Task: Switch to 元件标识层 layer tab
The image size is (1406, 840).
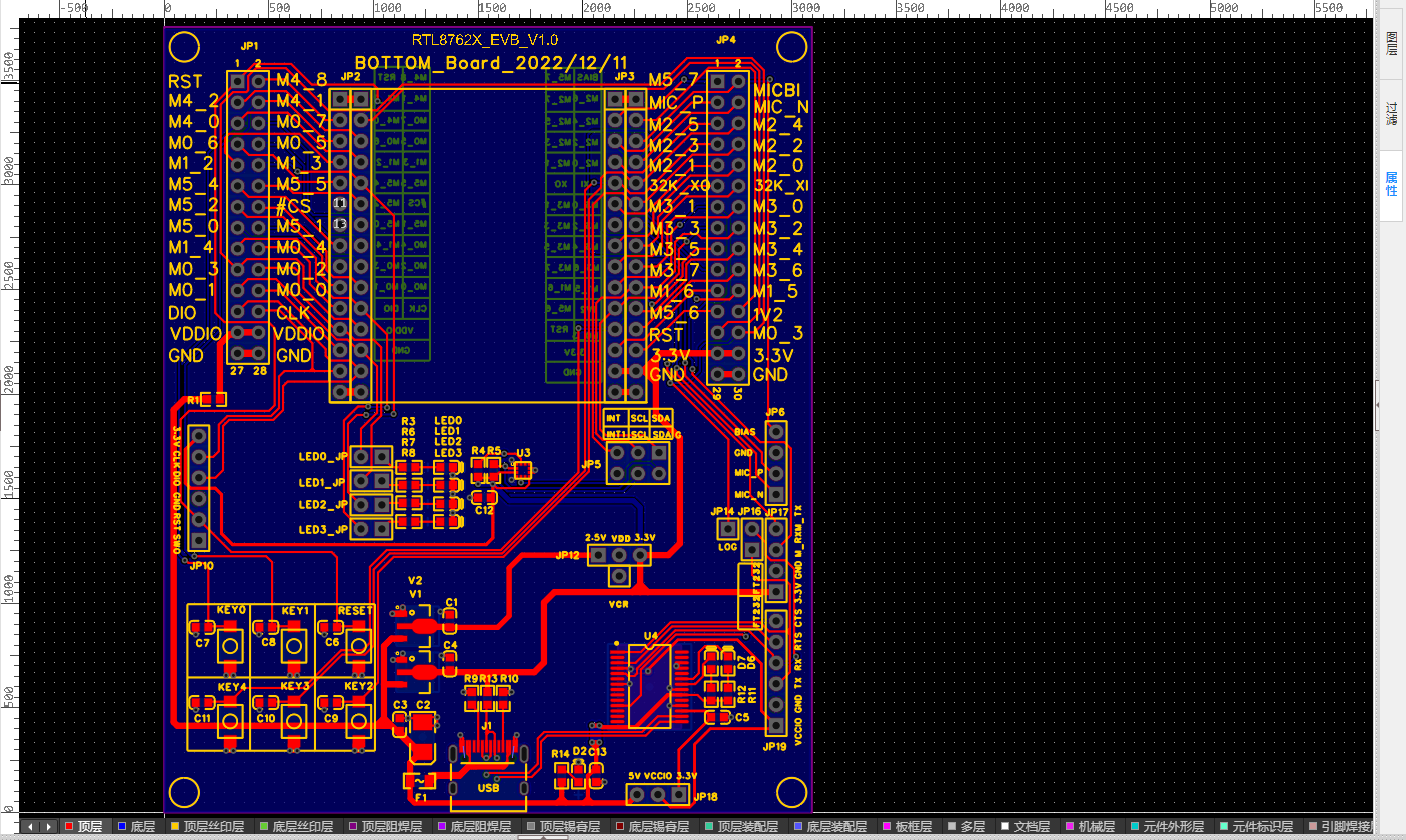Action: pos(1258,827)
